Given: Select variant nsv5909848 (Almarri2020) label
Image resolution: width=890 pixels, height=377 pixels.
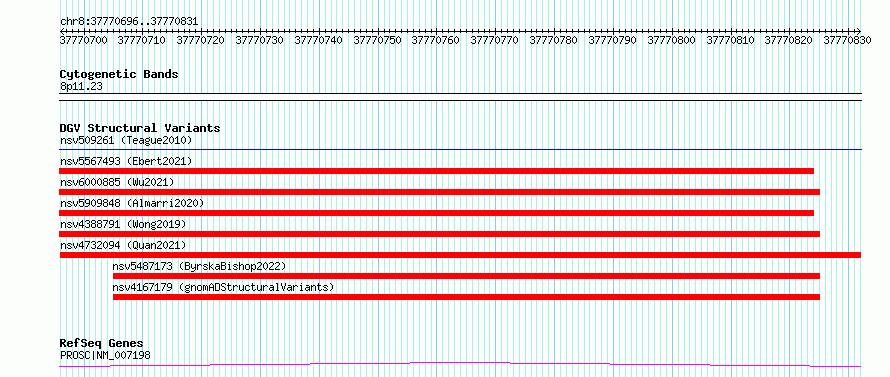Looking at the screenshot, I should point(132,203).
